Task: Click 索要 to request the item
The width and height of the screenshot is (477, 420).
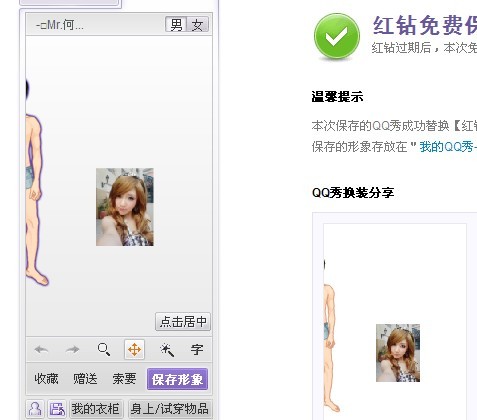Action: [x=124, y=379]
